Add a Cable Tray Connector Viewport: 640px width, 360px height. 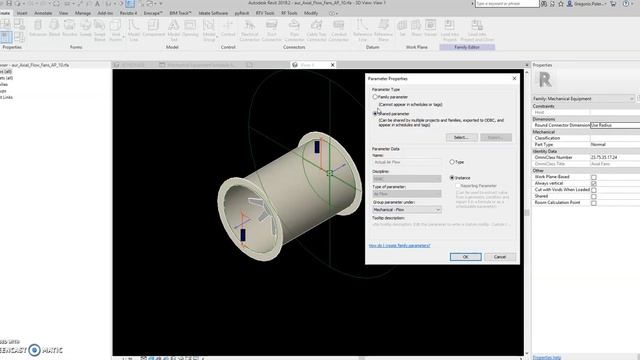(316, 30)
